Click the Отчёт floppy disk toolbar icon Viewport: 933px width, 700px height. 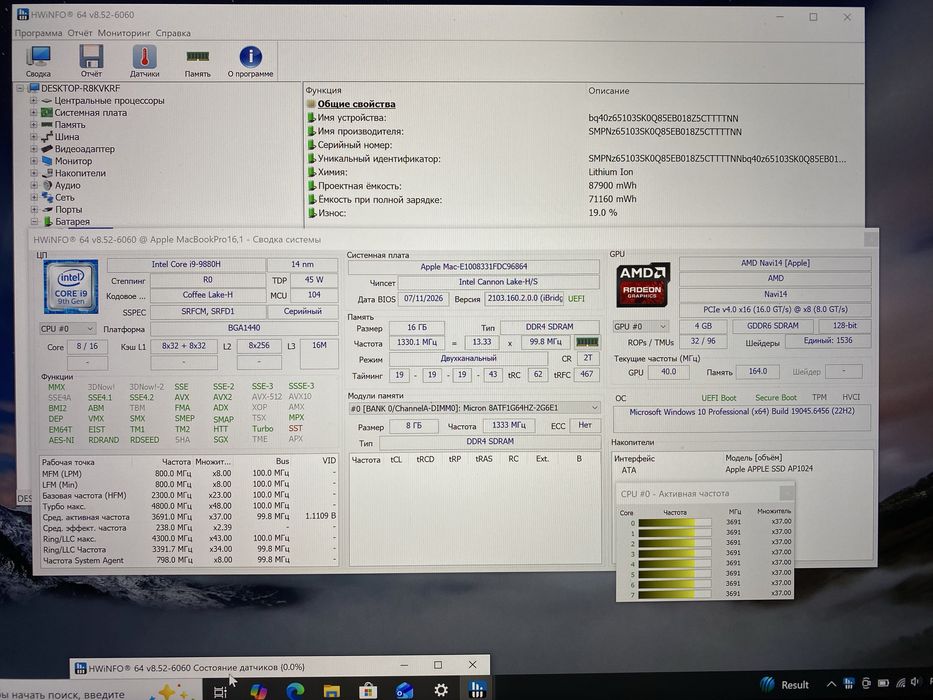91,61
